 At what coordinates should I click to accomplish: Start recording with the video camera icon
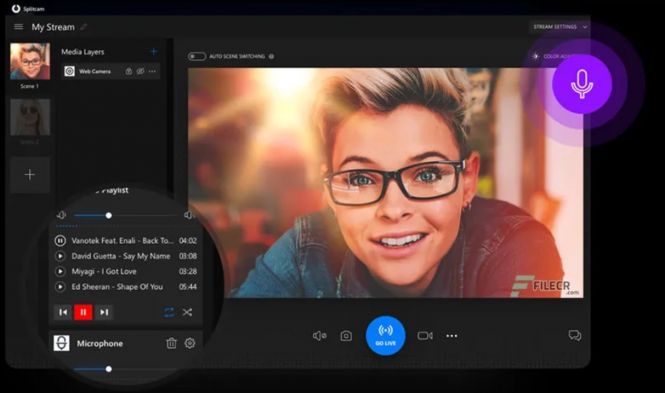tap(425, 336)
